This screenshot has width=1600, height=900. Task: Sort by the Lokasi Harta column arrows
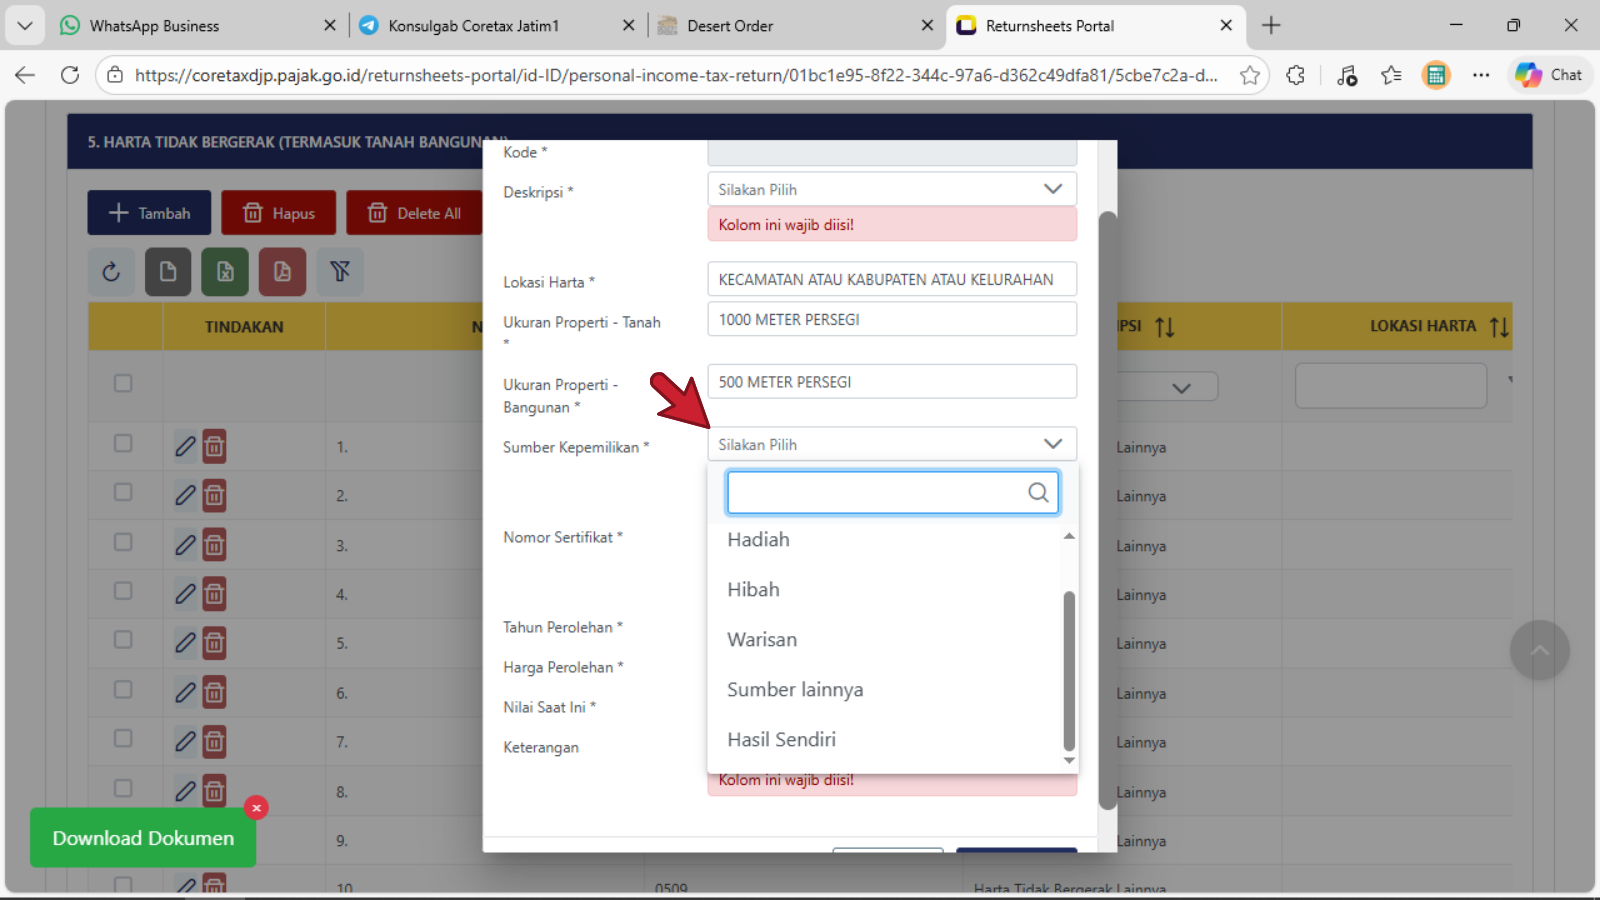pyautogui.click(x=1498, y=327)
